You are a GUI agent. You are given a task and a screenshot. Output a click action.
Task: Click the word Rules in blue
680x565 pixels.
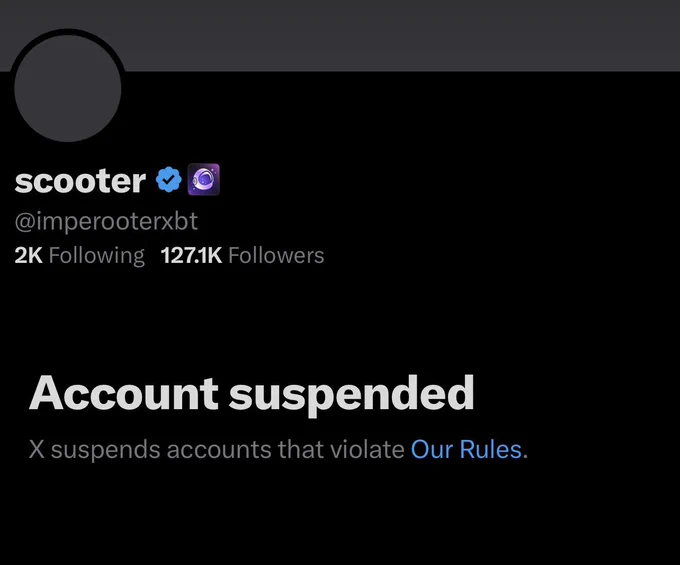490,449
